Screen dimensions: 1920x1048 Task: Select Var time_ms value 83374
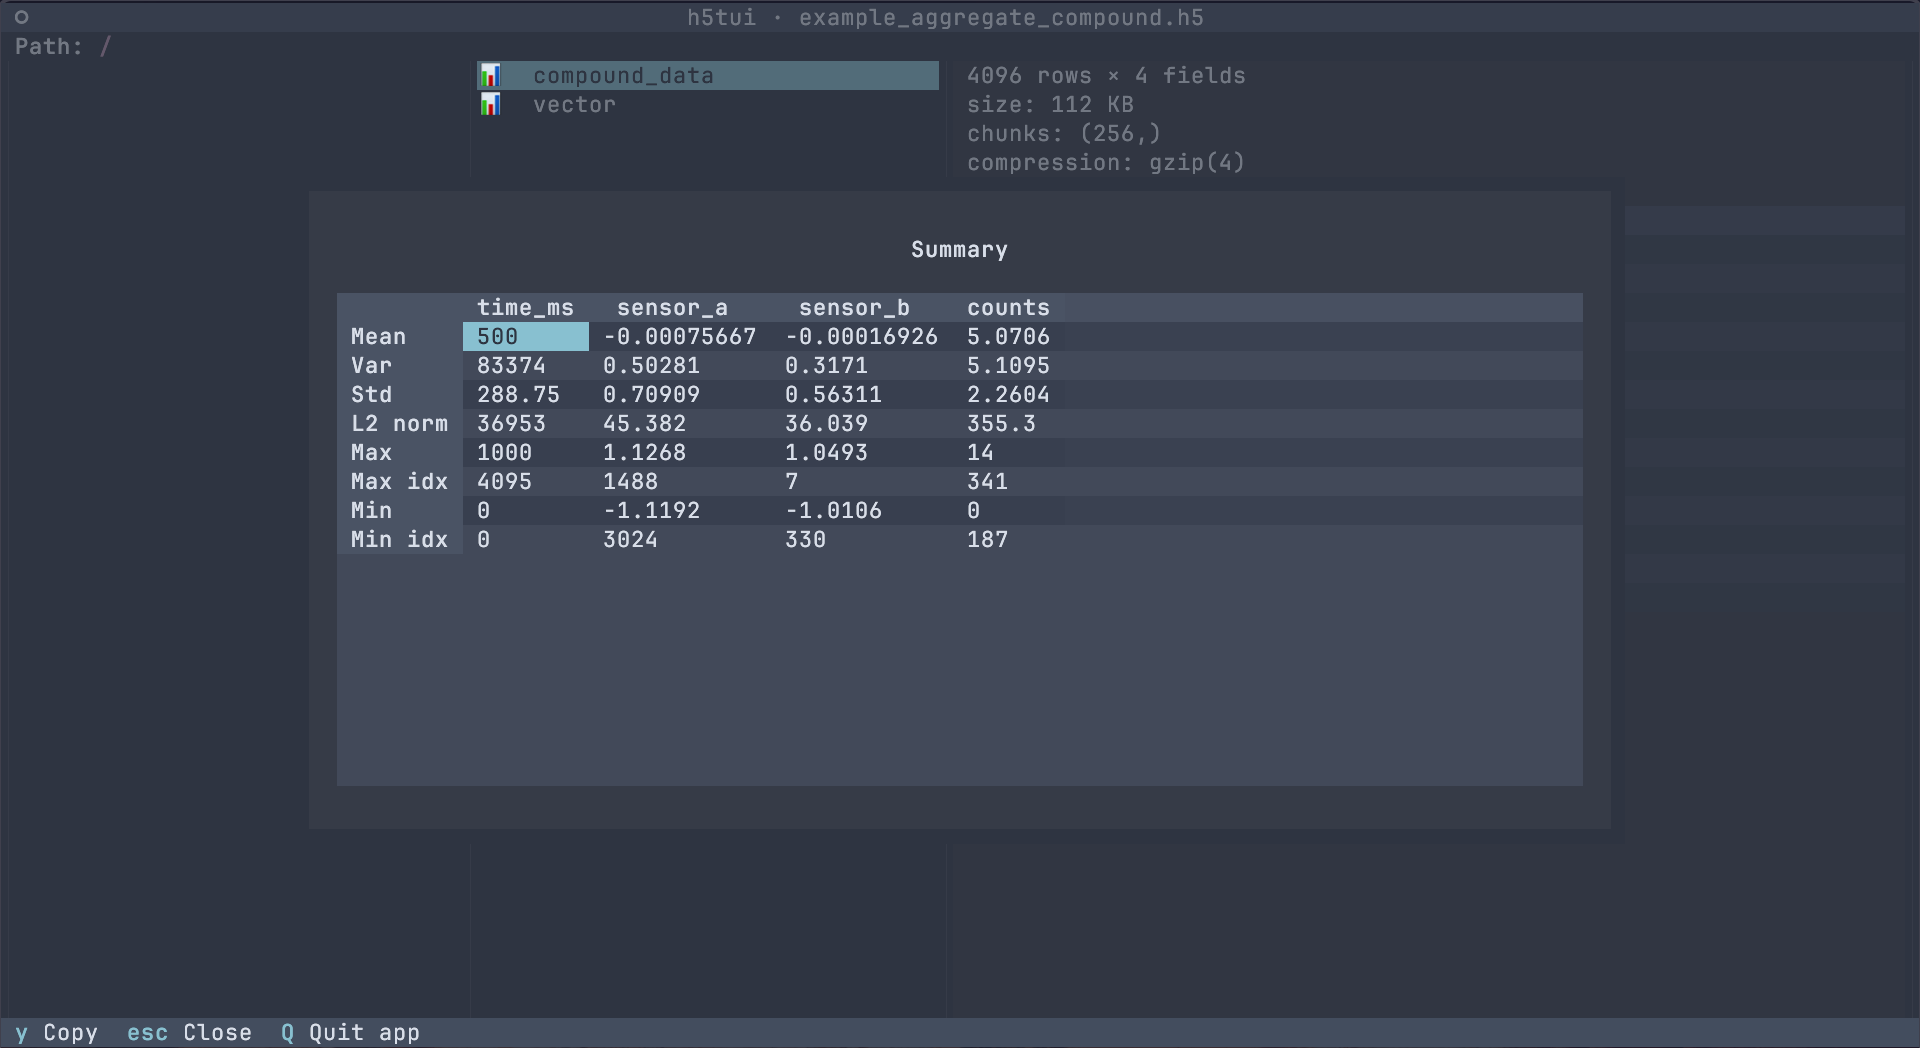click(x=511, y=366)
